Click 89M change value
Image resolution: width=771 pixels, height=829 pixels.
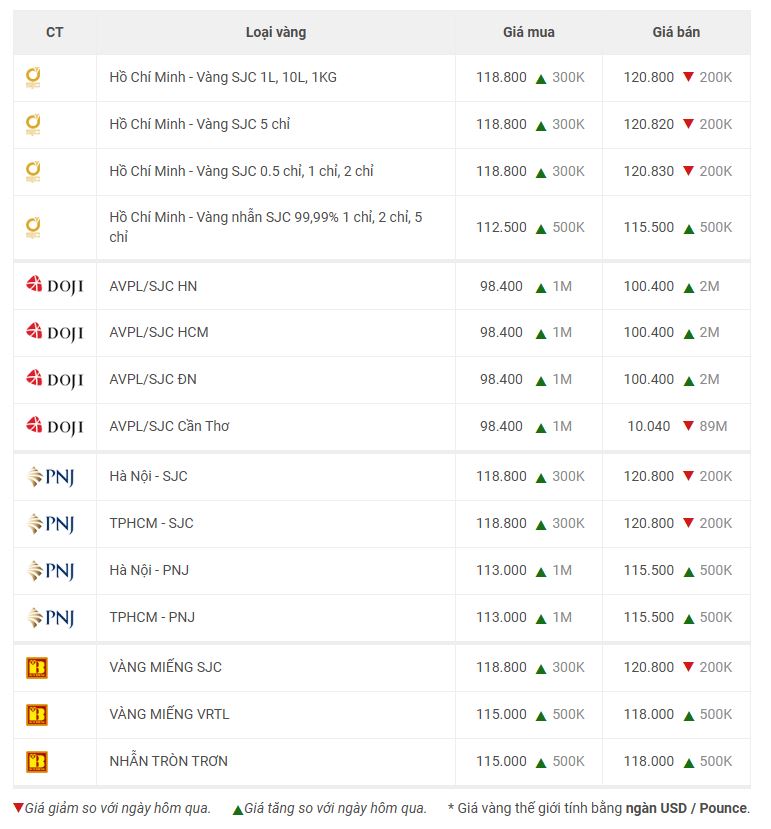713,426
